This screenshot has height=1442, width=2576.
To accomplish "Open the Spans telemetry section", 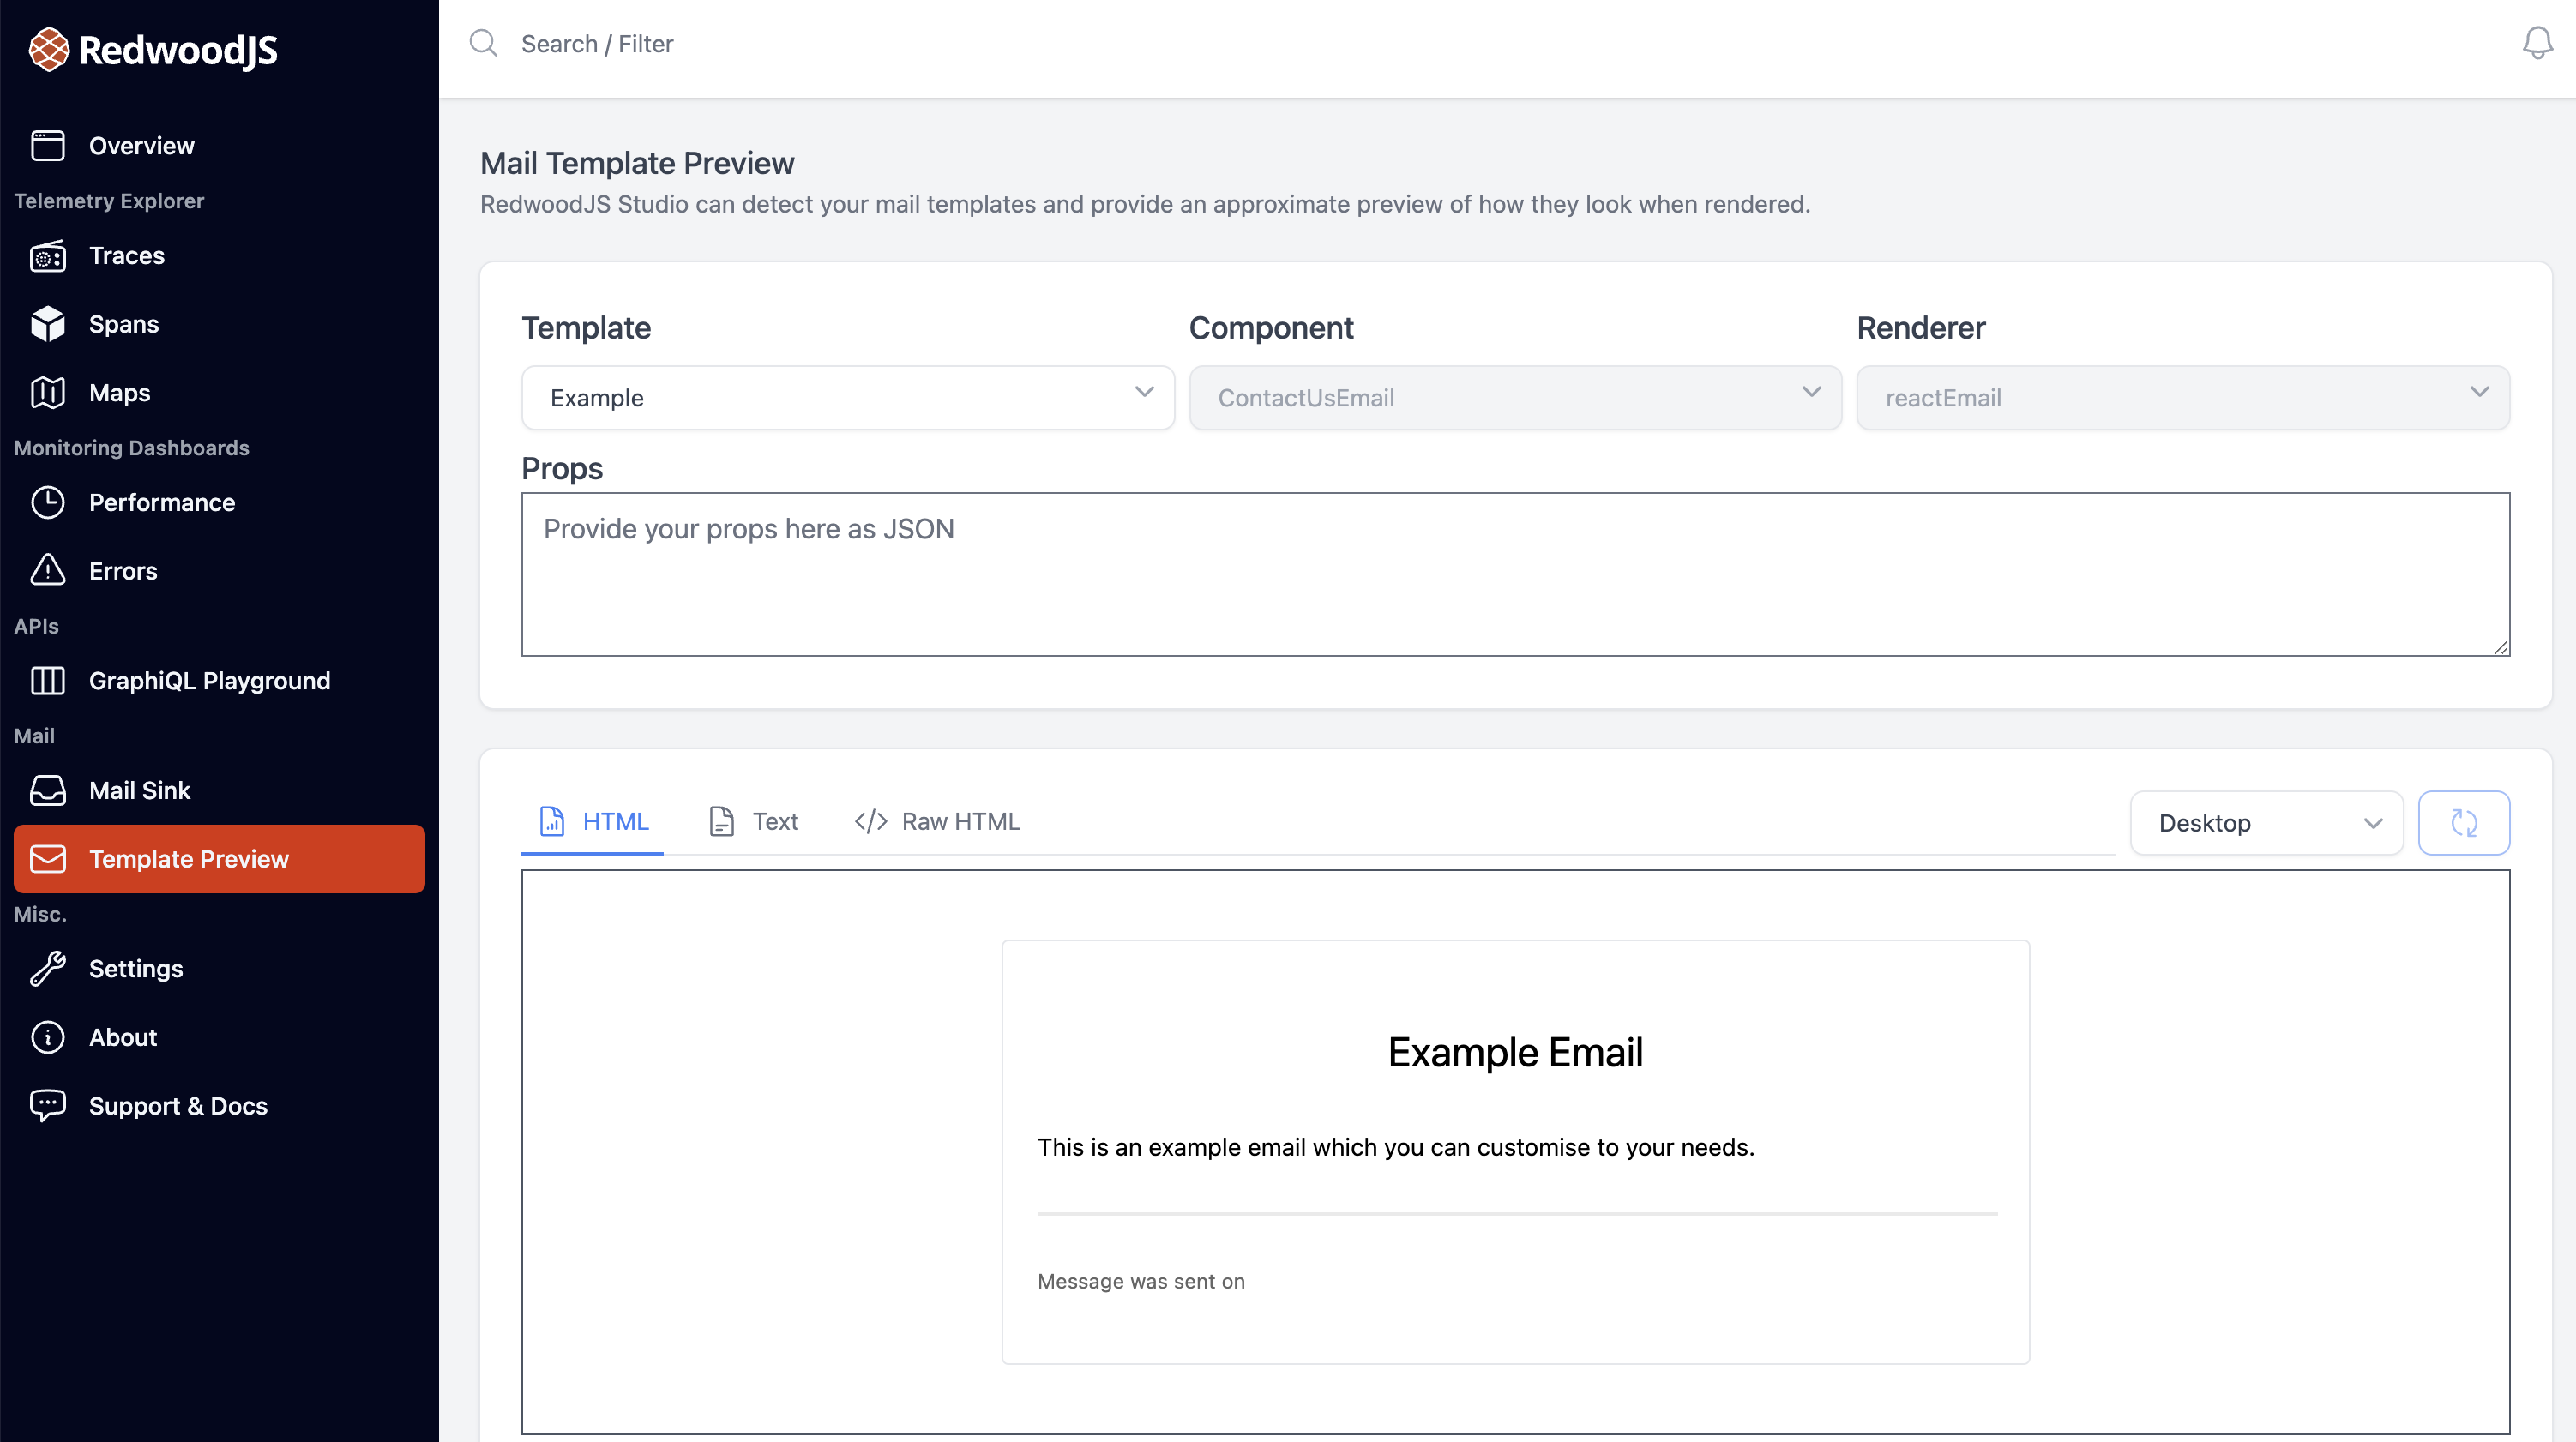I will pos(123,324).
